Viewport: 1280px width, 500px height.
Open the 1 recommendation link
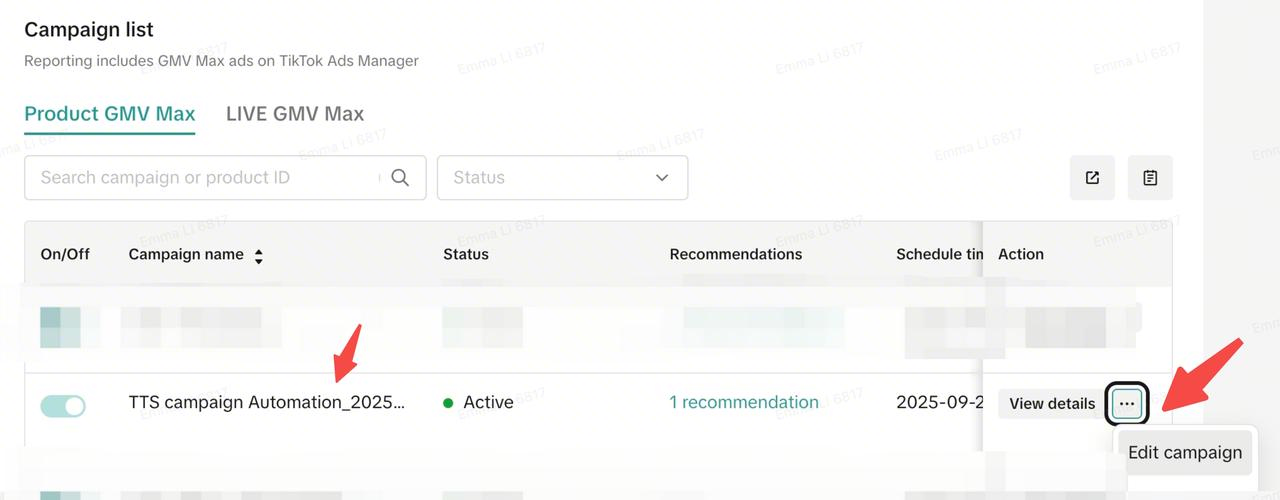point(743,403)
